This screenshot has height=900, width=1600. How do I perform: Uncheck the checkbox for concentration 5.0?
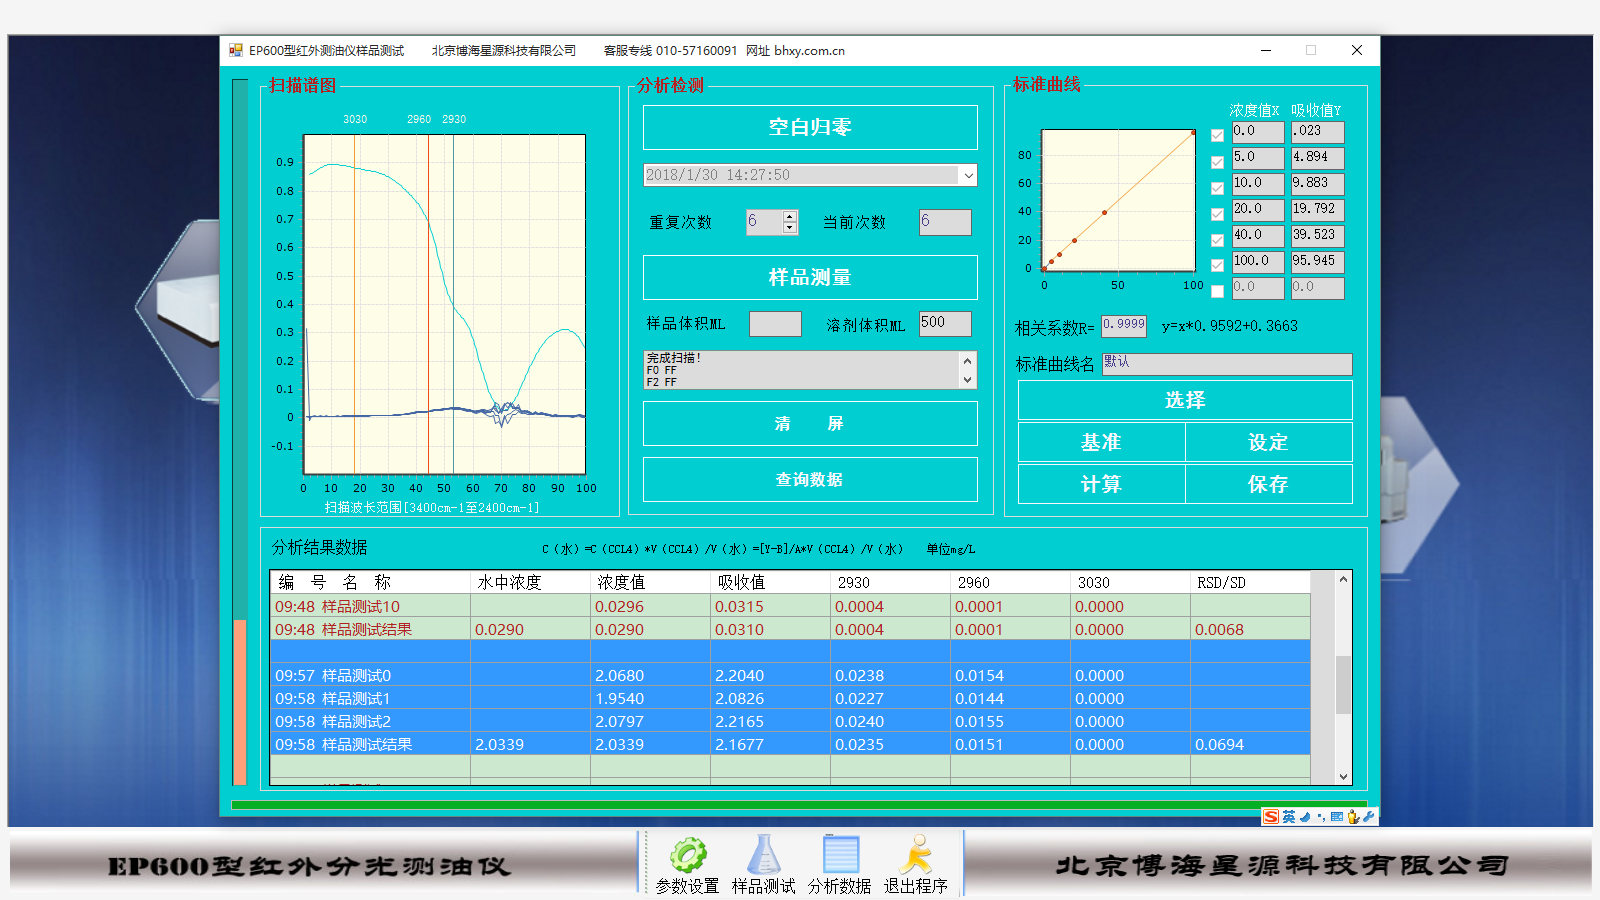(x=1217, y=162)
